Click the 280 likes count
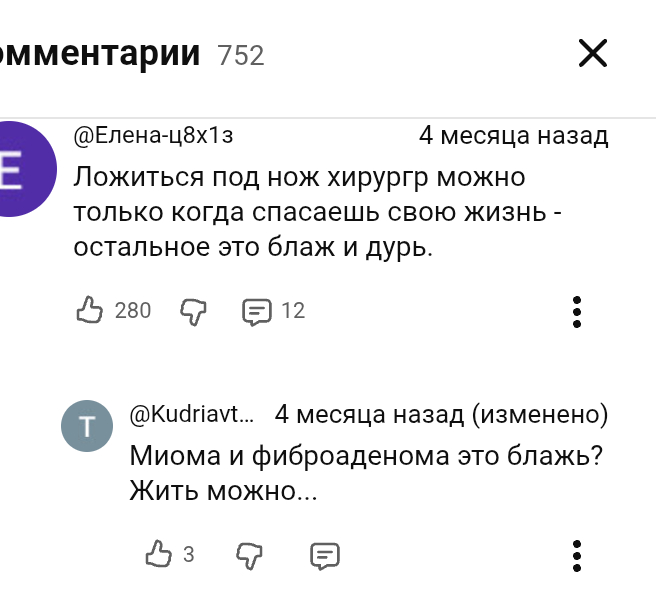656x611 pixels. (x=133, y=311)
